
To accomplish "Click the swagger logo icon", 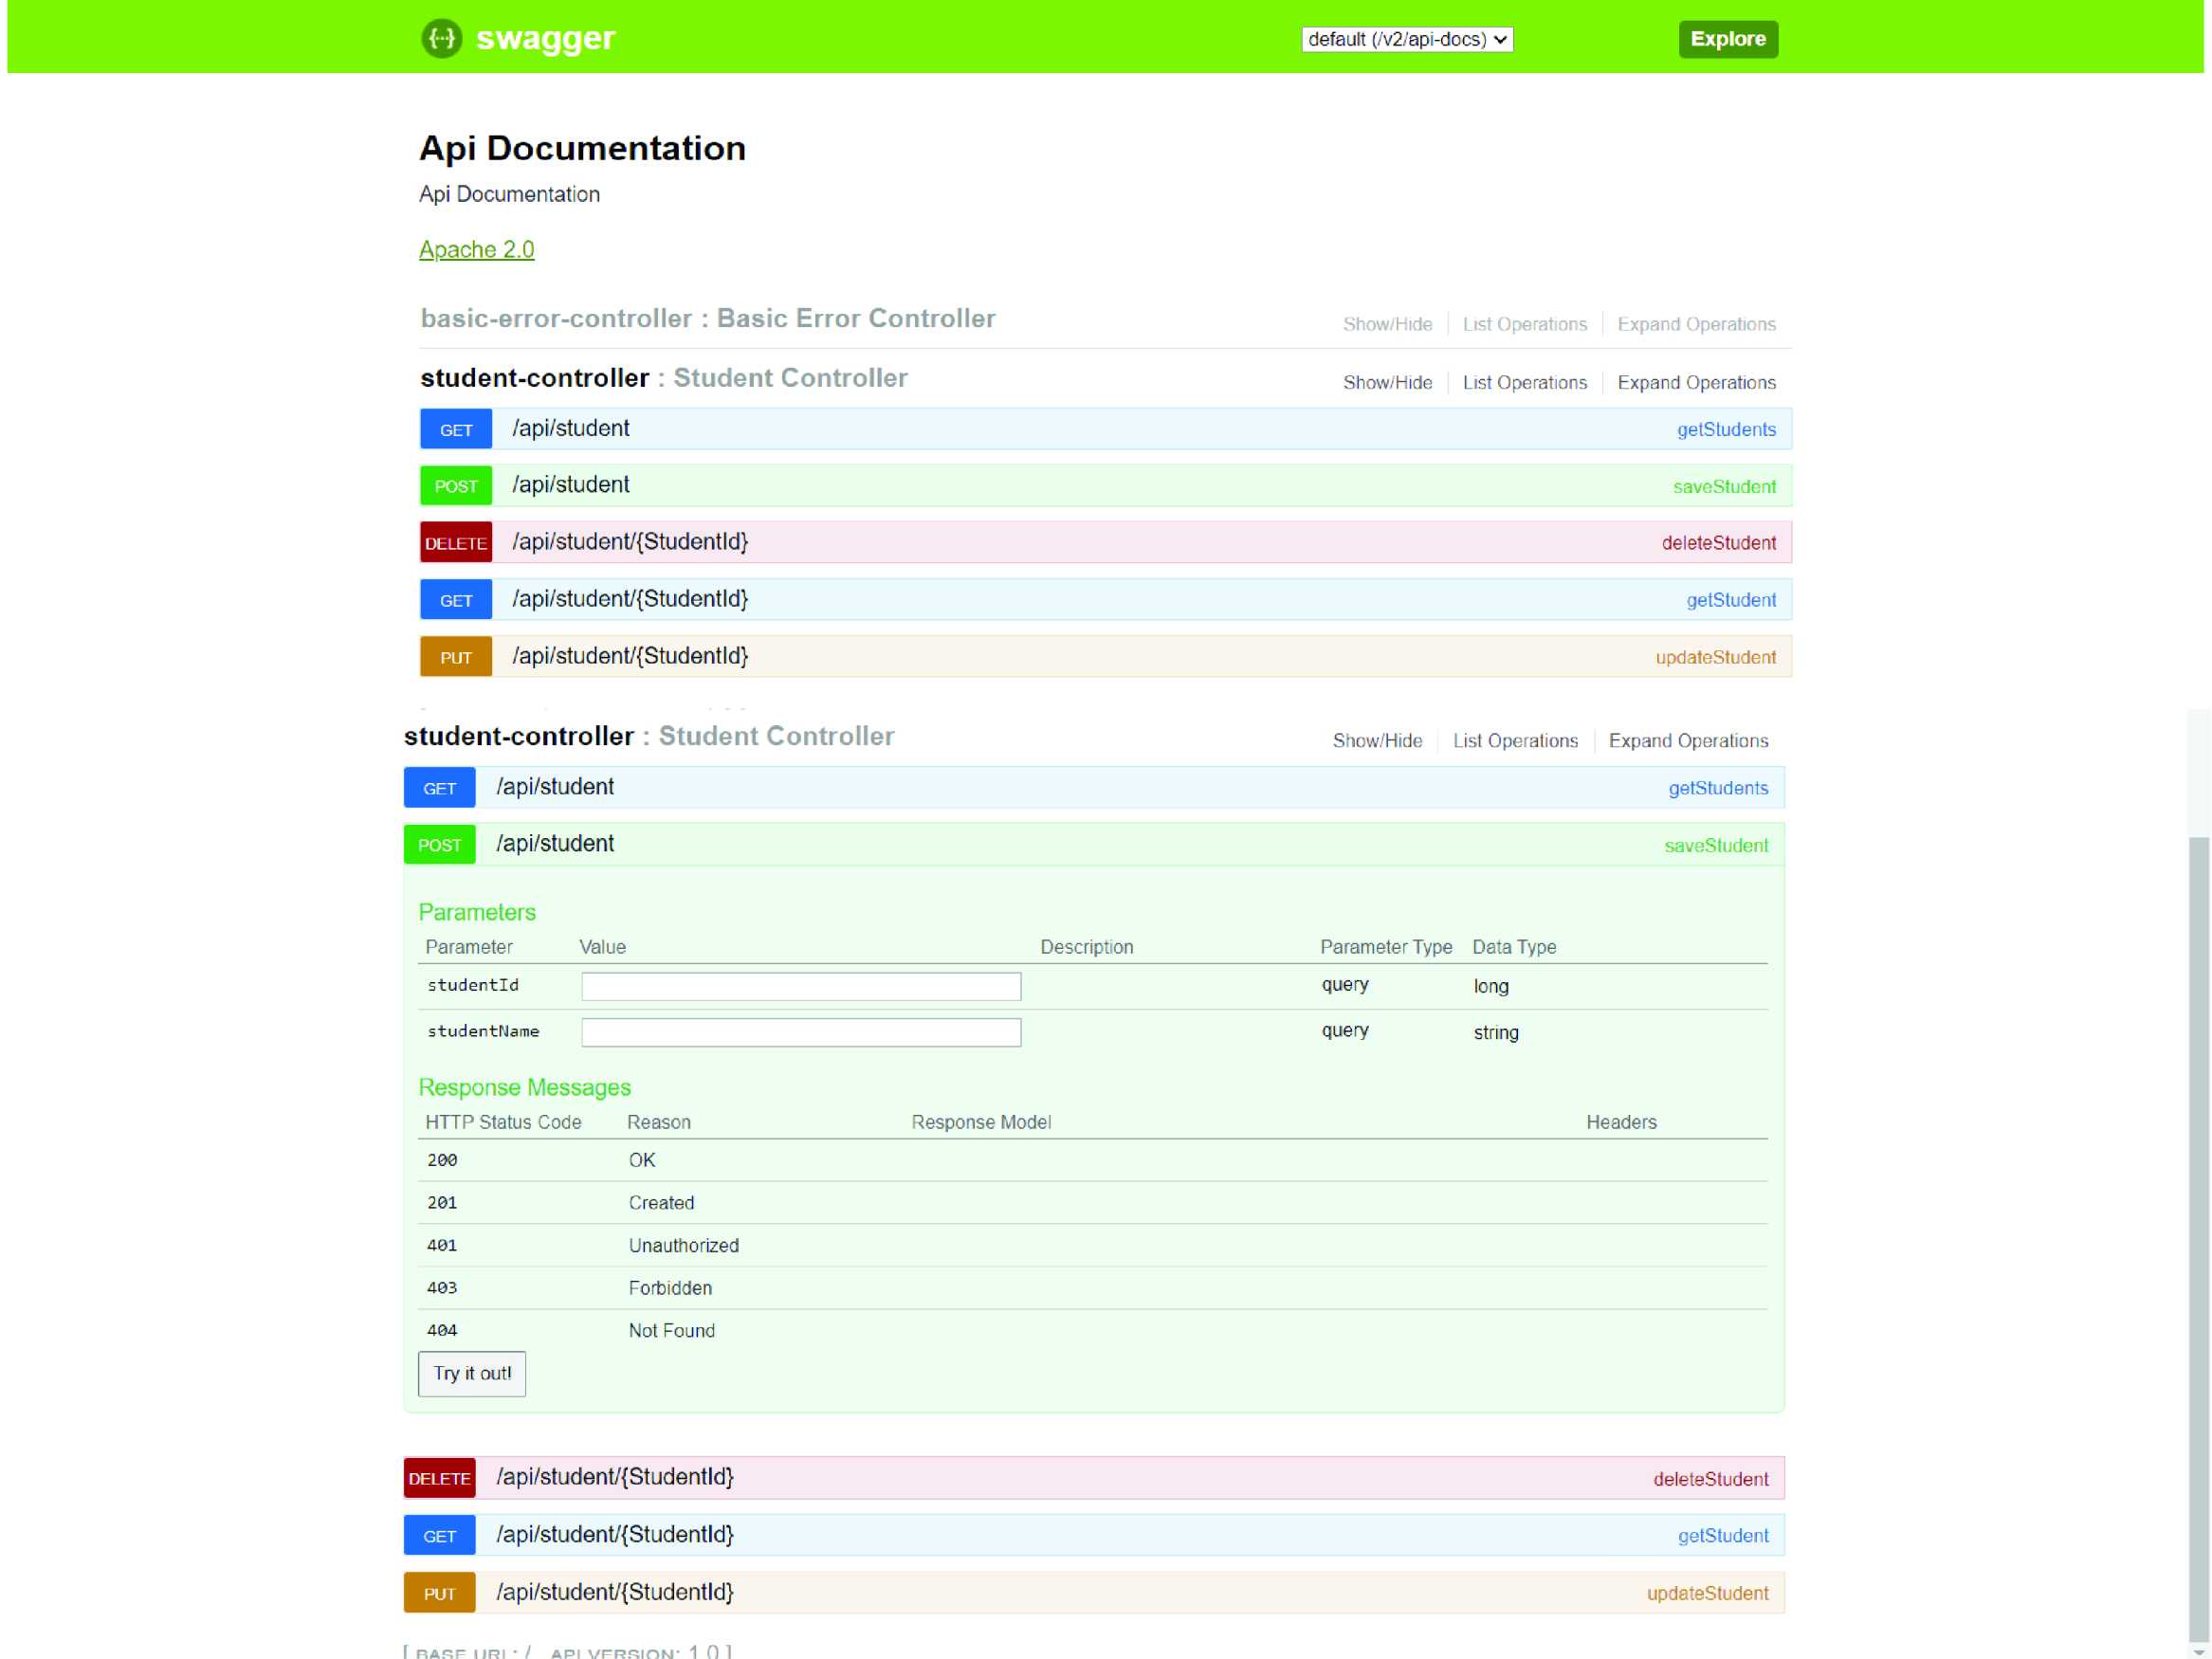I will pyautogui.click(x=441, y=39).
